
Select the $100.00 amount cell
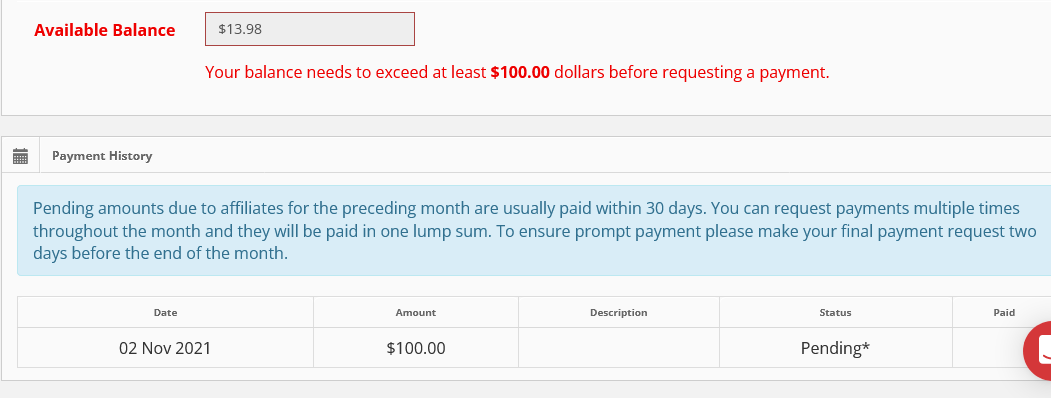416,348
